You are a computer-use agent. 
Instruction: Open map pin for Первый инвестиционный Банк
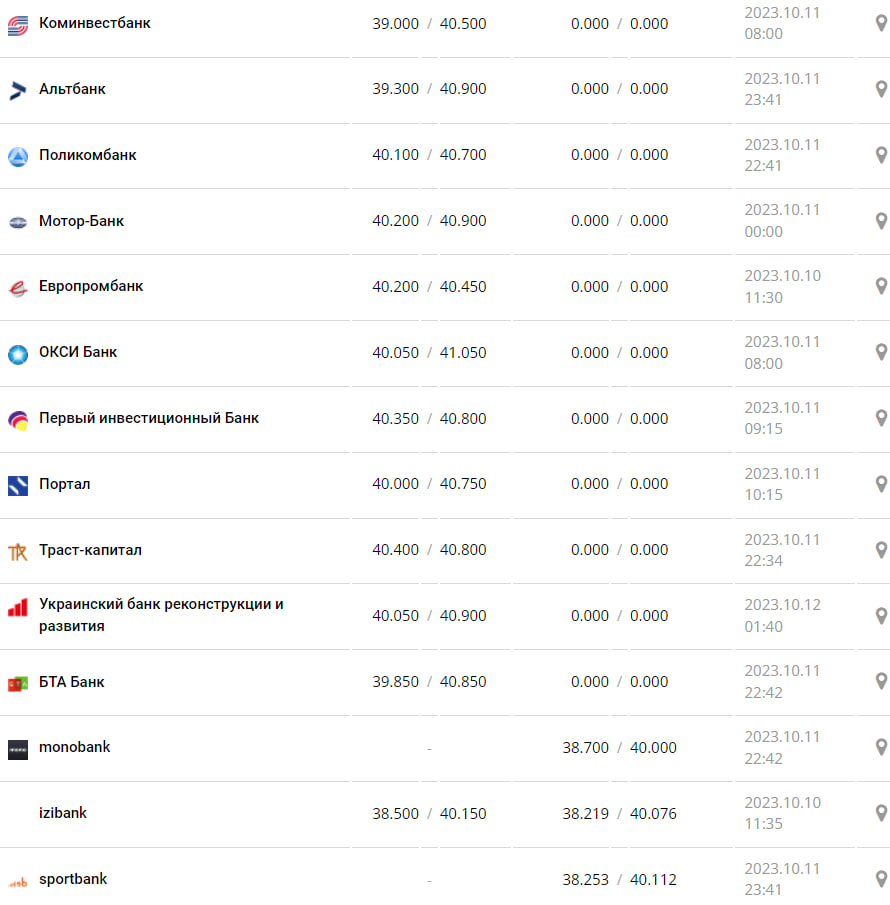(881, 418)
